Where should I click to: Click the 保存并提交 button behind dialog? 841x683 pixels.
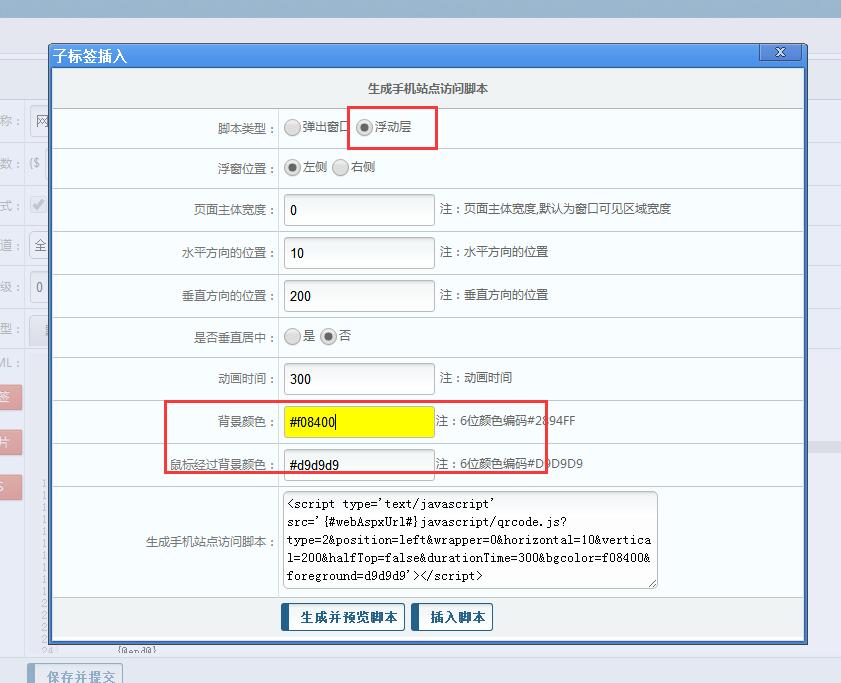point(76,675)
